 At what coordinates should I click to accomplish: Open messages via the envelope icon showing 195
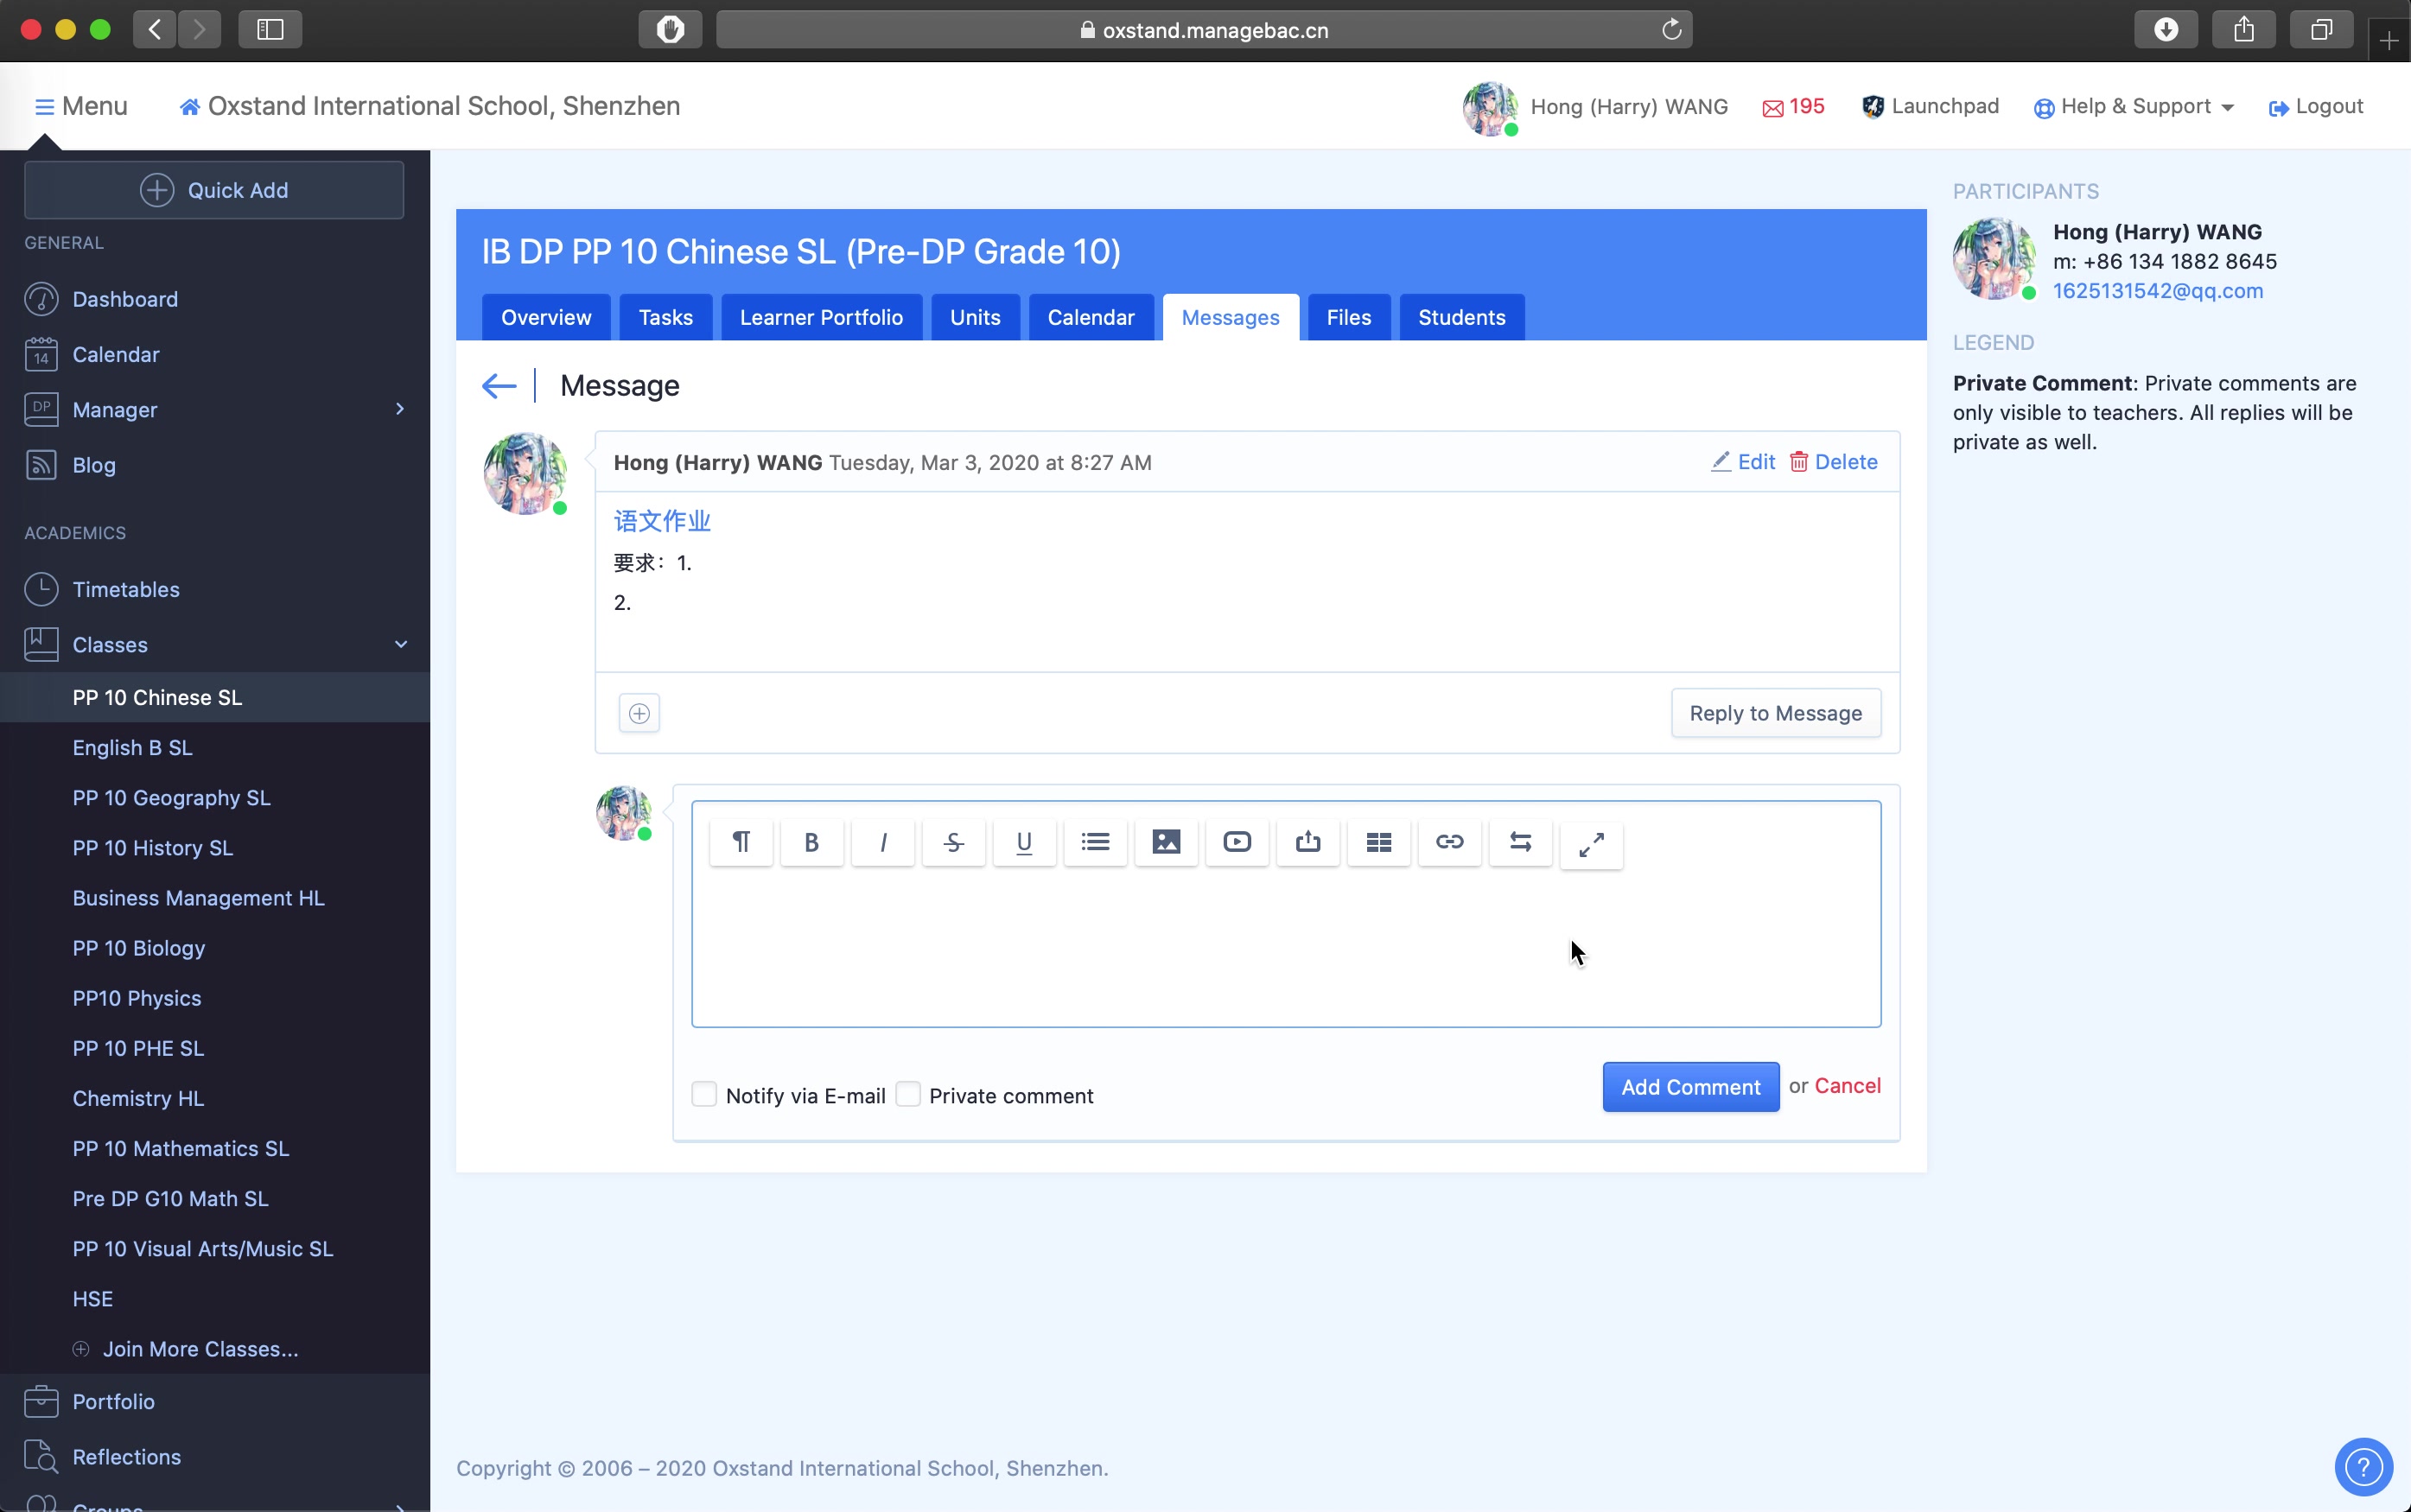tap(1793, 106)
